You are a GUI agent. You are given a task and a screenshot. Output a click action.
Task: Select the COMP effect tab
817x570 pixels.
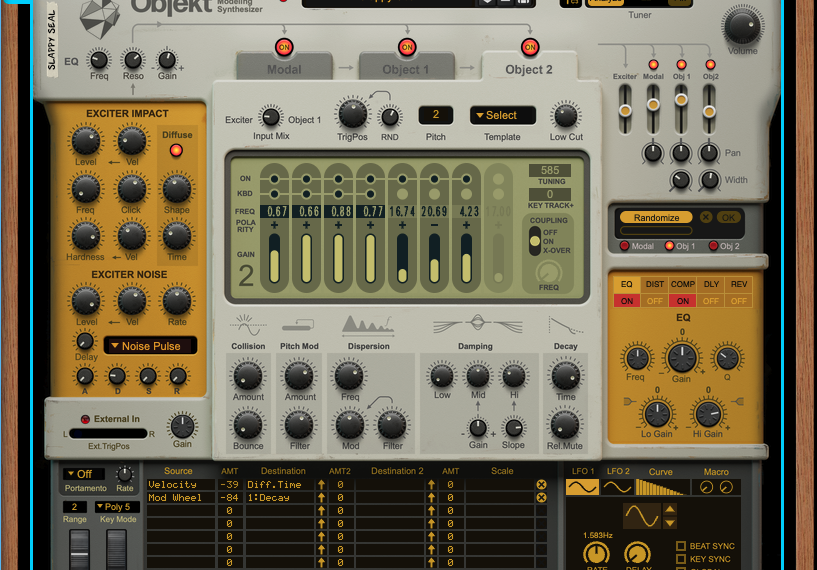[683, 284]
